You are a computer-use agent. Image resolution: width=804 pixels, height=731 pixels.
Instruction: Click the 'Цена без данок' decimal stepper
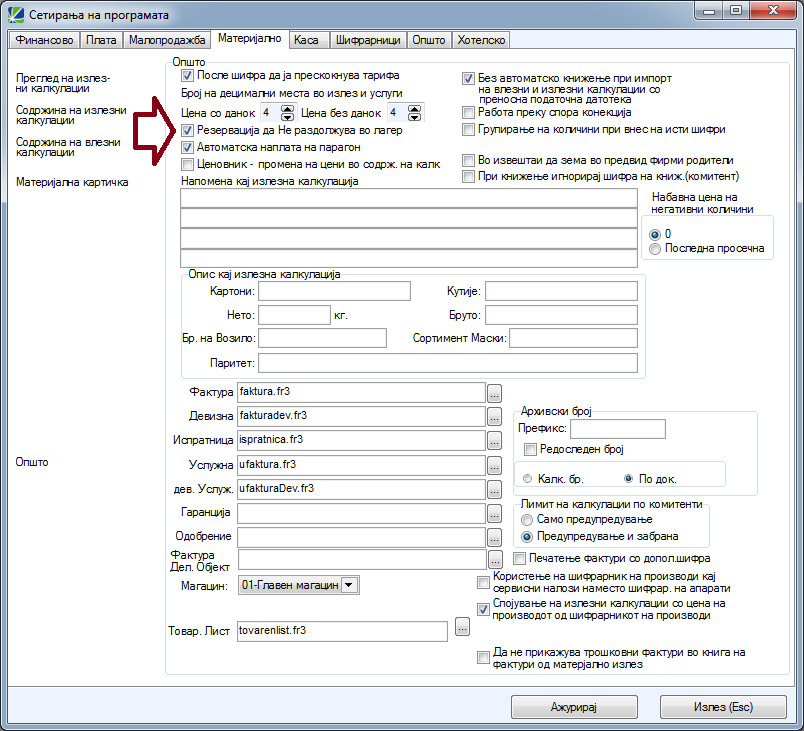tap(414, 112)
